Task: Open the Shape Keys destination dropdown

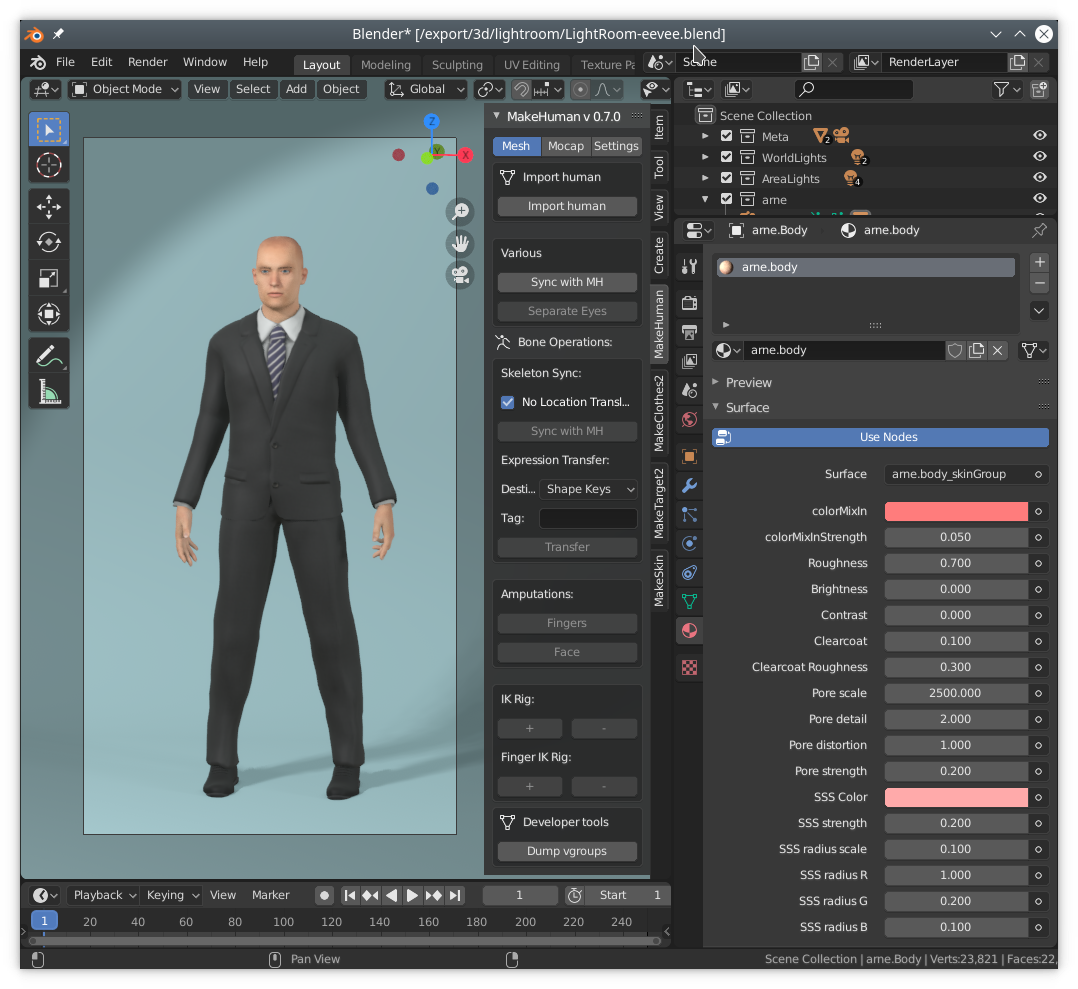Action: (588, 489)
